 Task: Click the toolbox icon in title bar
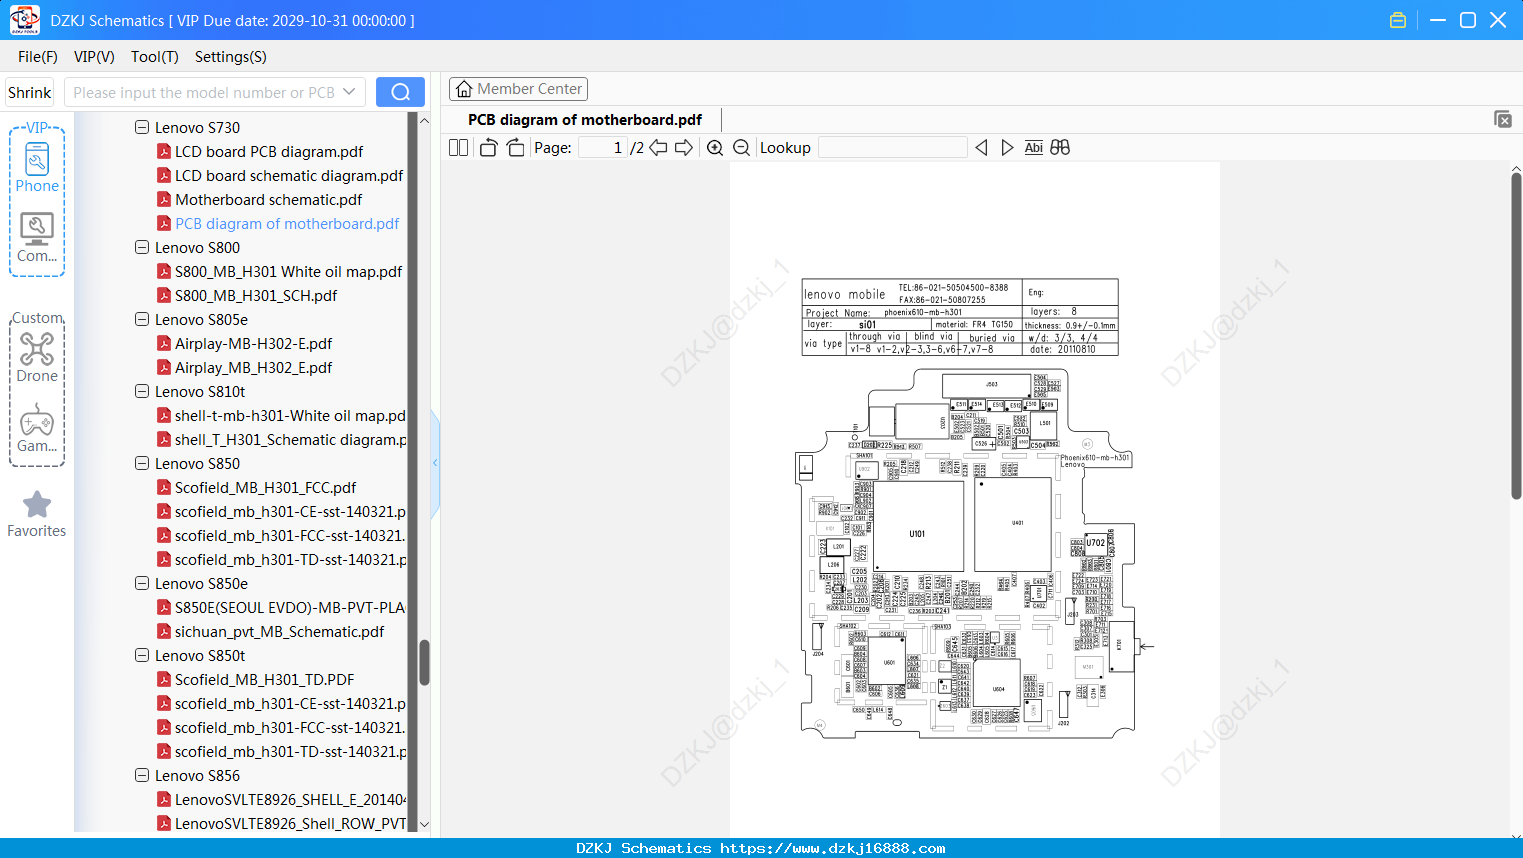[1398, 20]
